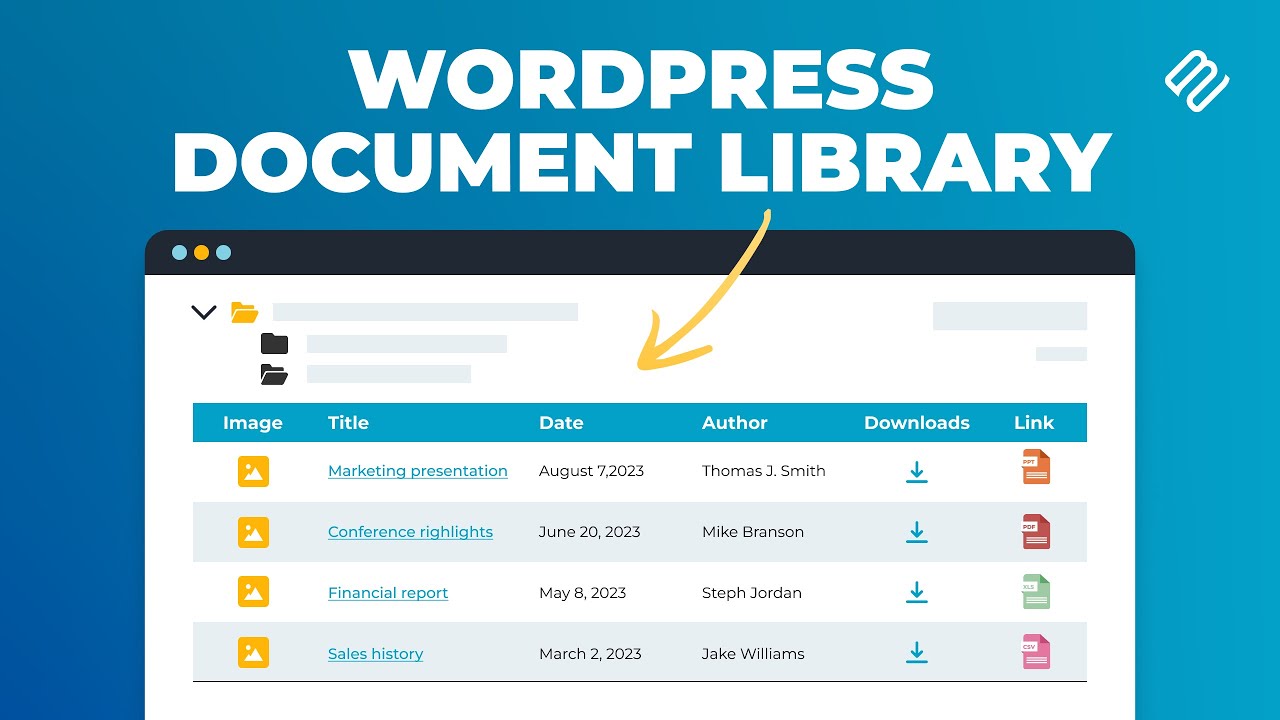Open the XLS file icon link
1280x720 pixels.
tap(1036, 592)
